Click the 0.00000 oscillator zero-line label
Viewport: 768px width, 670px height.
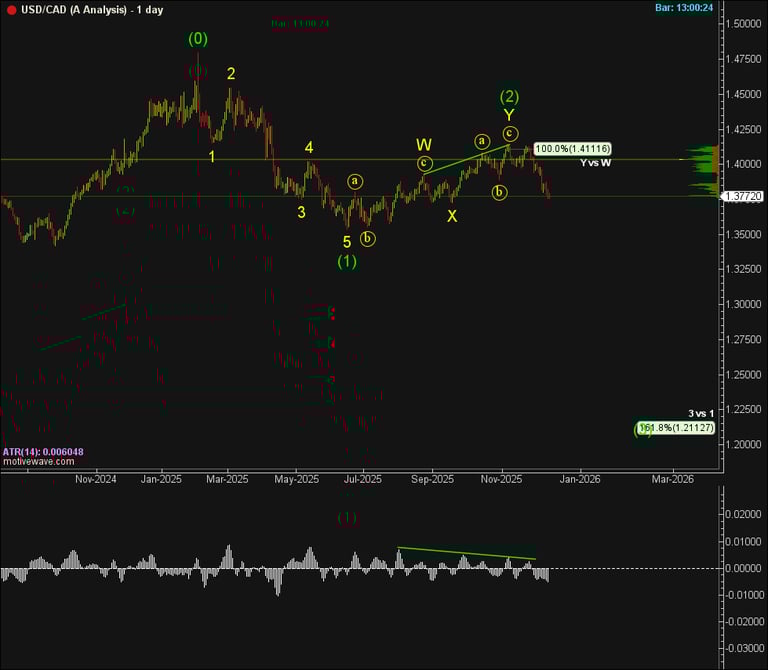744,568
